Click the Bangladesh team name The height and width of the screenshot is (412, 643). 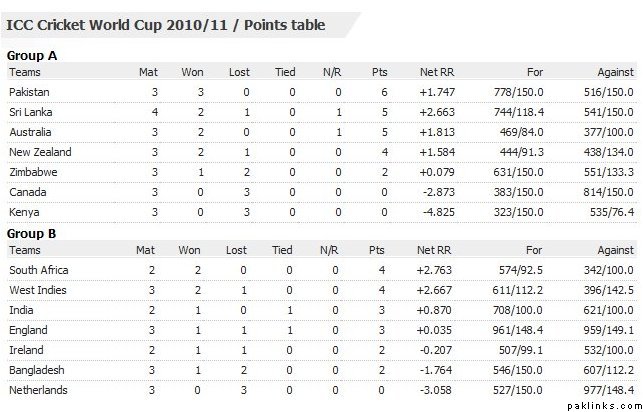pos(34,370)
